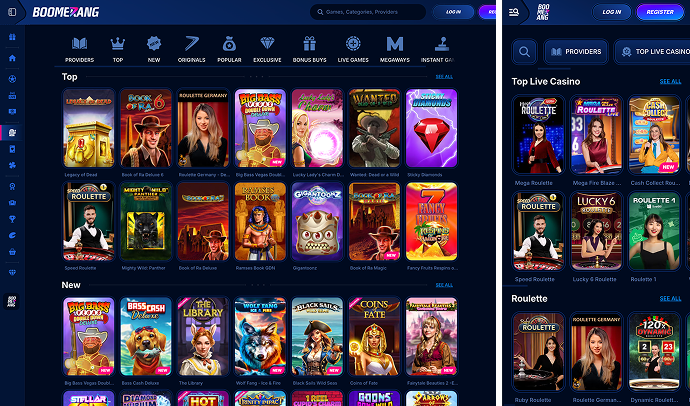Screen dimensions: 690x406
Task: Click the monitor icon in the sidebar
Action: [x=12, y=112]
